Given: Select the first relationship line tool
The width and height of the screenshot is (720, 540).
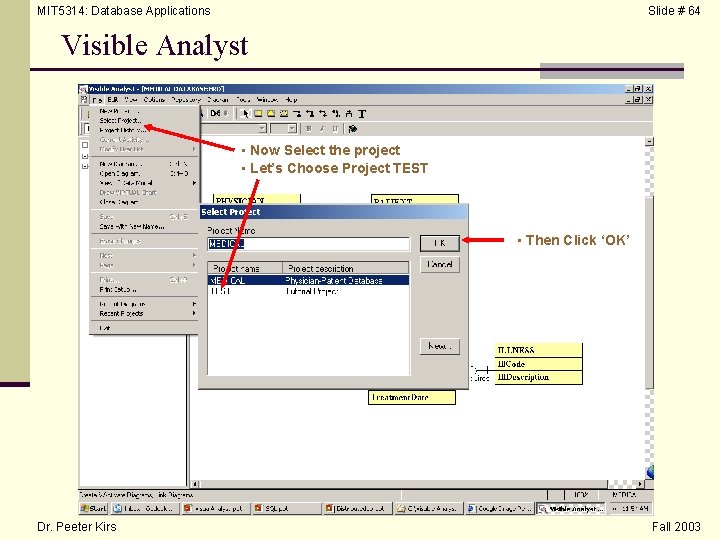Looking at the screenshot, I should [297, 114].
